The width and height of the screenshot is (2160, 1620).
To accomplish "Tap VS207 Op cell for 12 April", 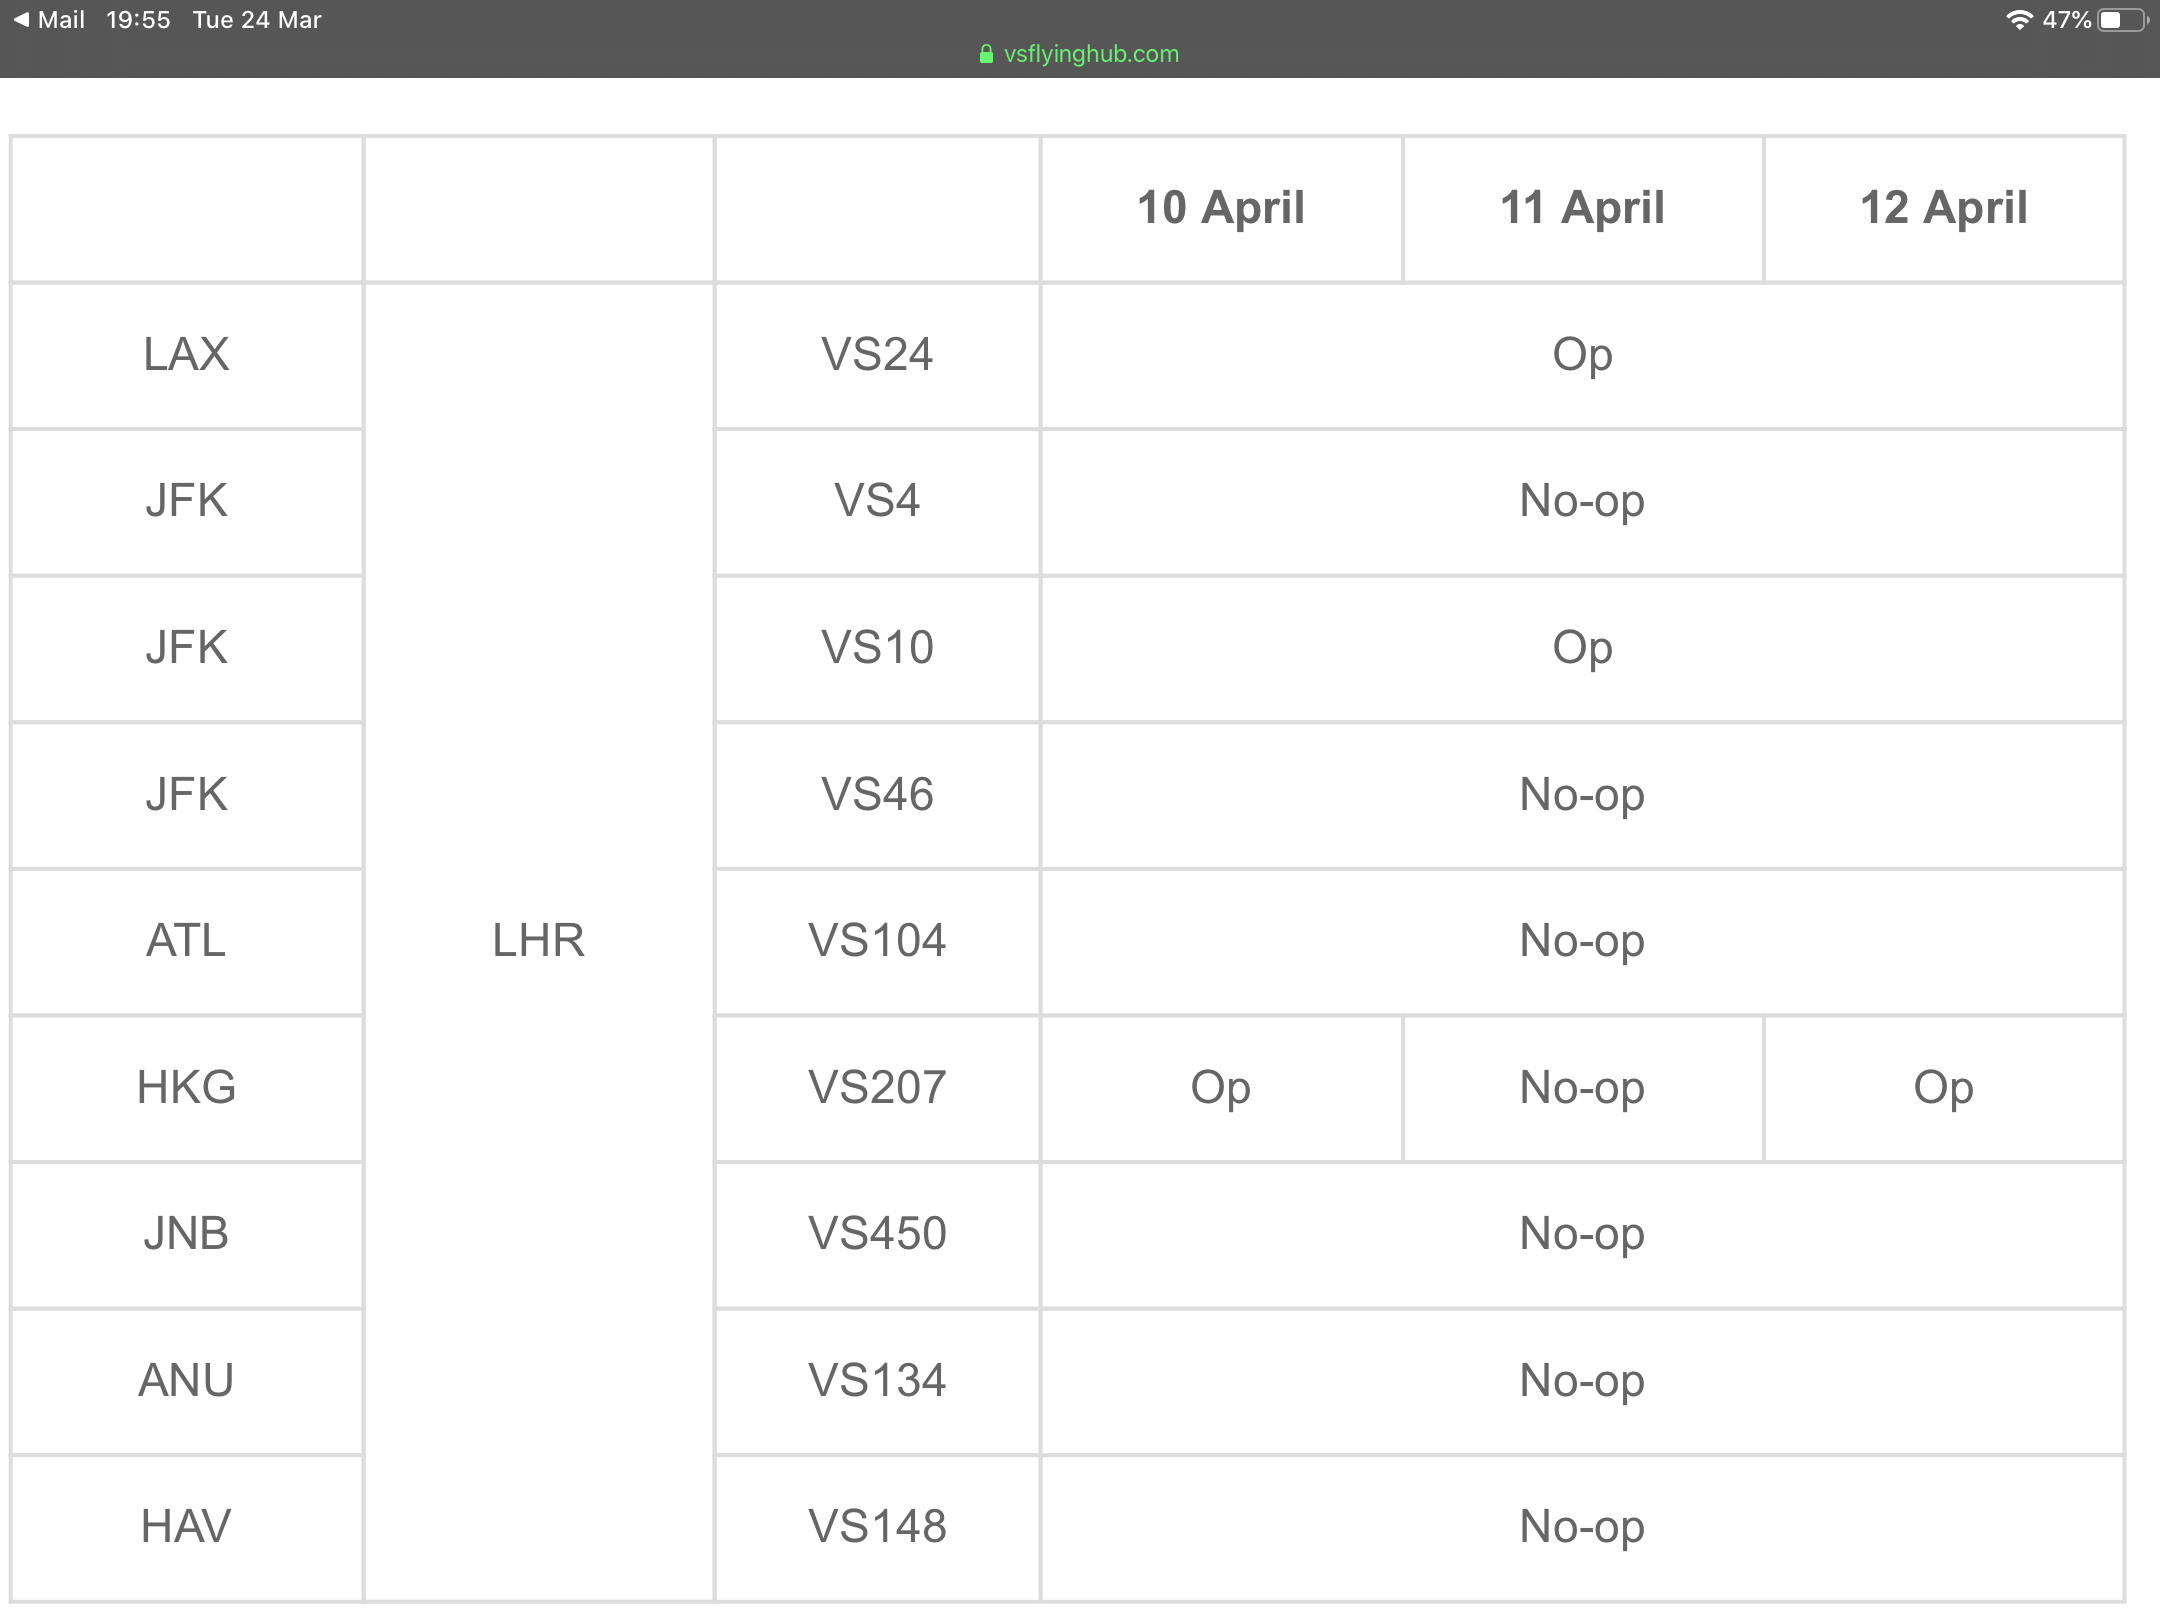I will point(1943,1088).
